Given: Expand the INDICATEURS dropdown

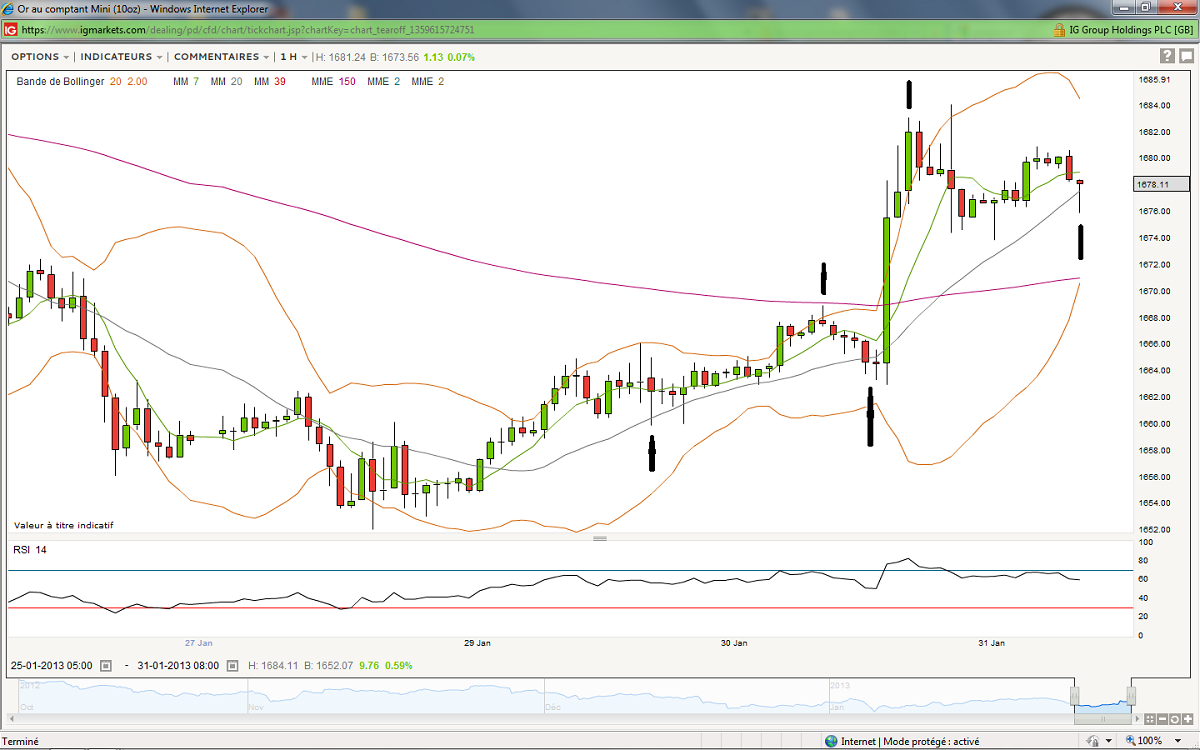Looking at the screenshot, I should pos(121,57).
